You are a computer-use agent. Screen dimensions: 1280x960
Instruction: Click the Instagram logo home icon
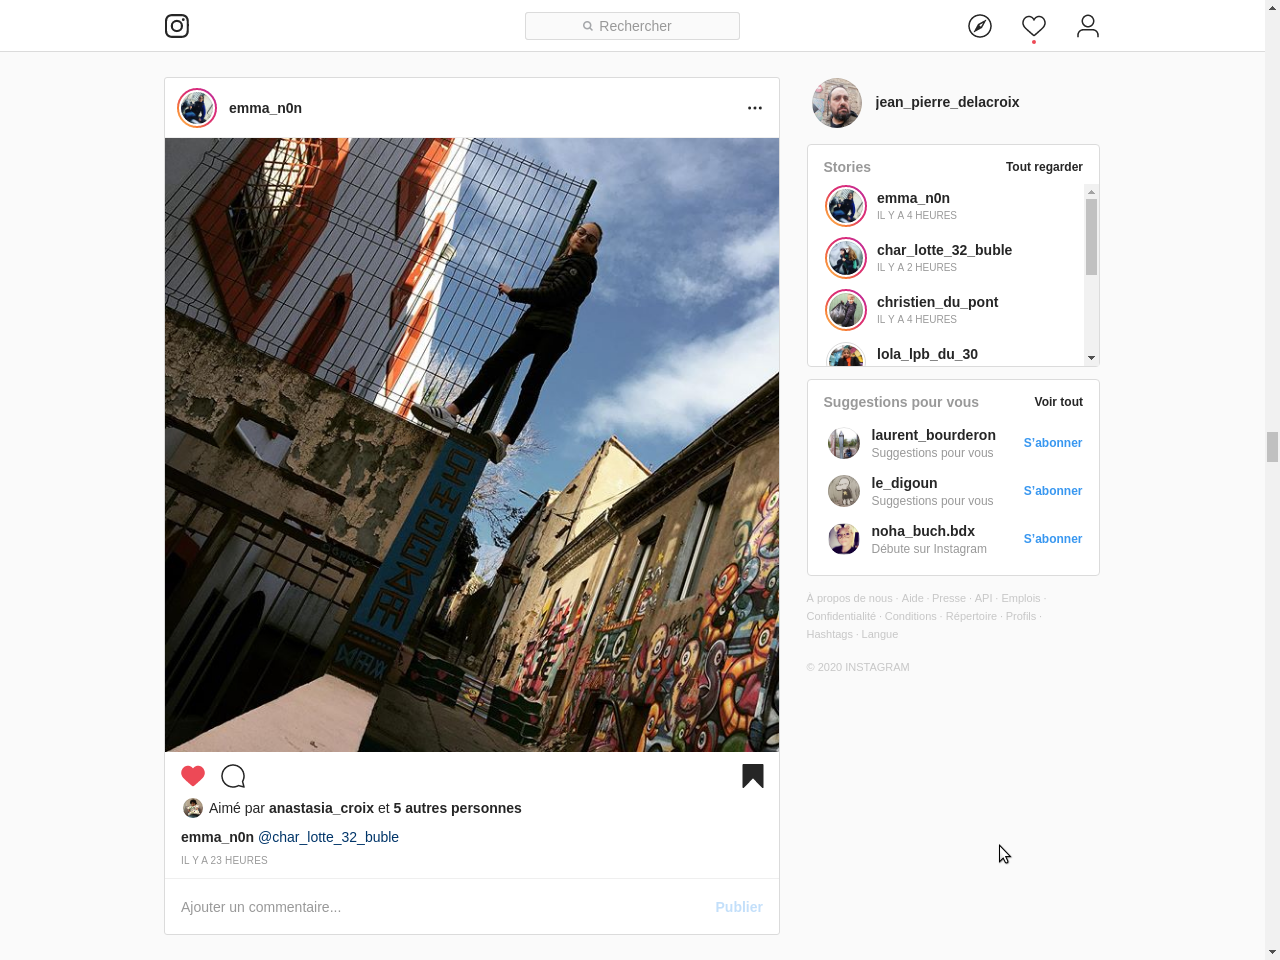177,26
